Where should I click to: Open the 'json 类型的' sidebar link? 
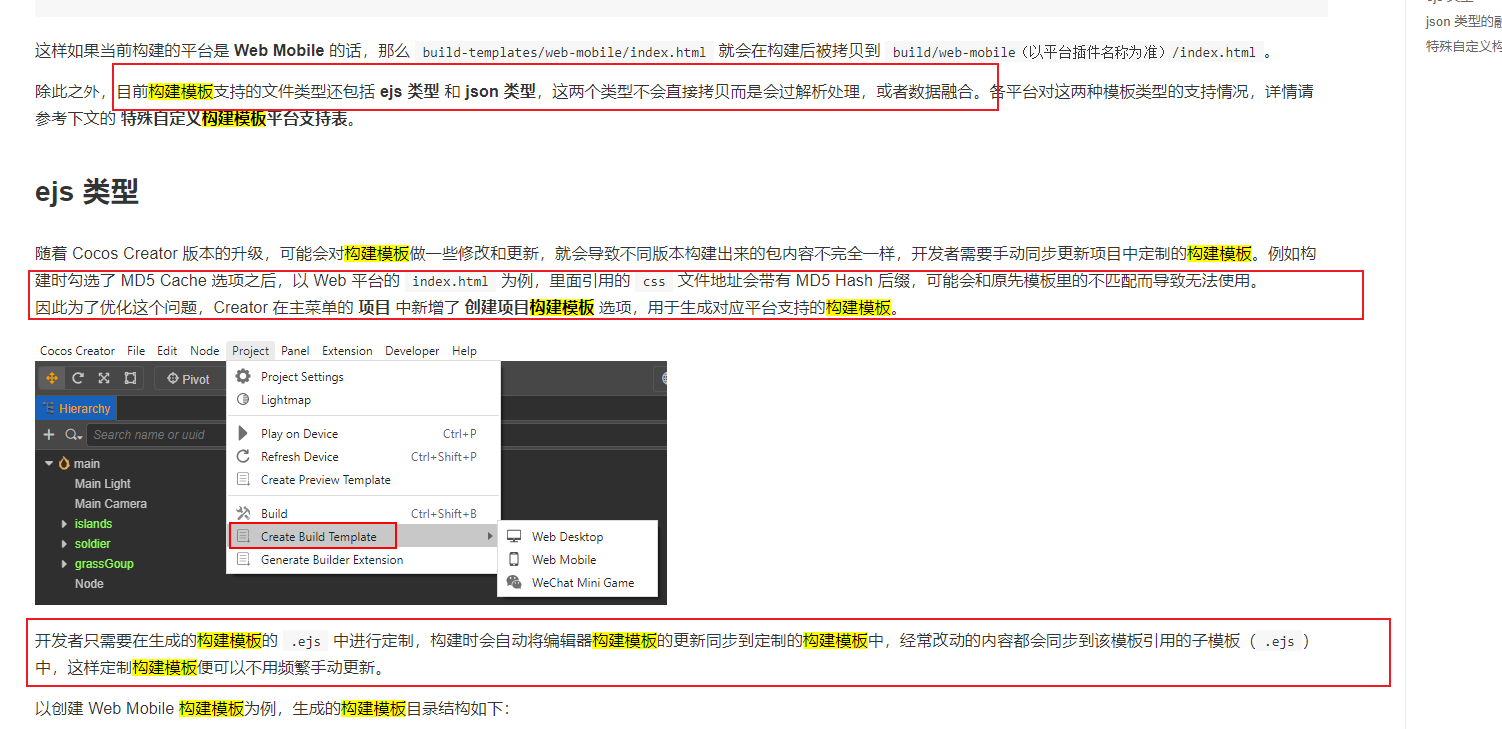(x=1464, y=22)
